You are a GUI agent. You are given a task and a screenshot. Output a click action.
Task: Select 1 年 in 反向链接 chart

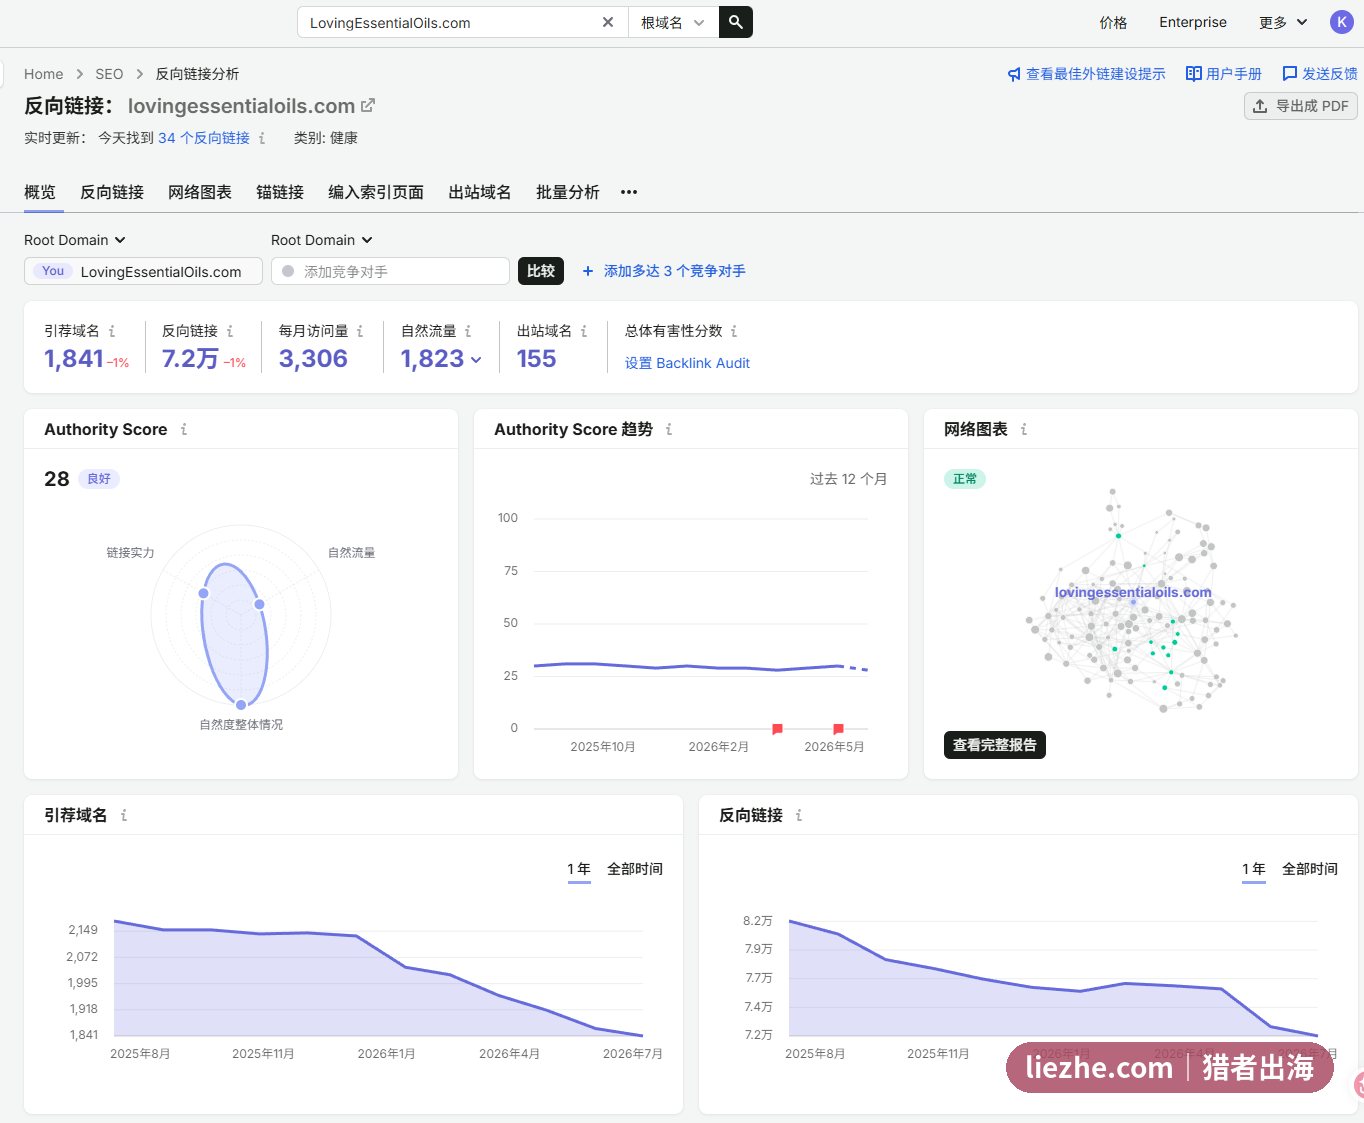1254,869
